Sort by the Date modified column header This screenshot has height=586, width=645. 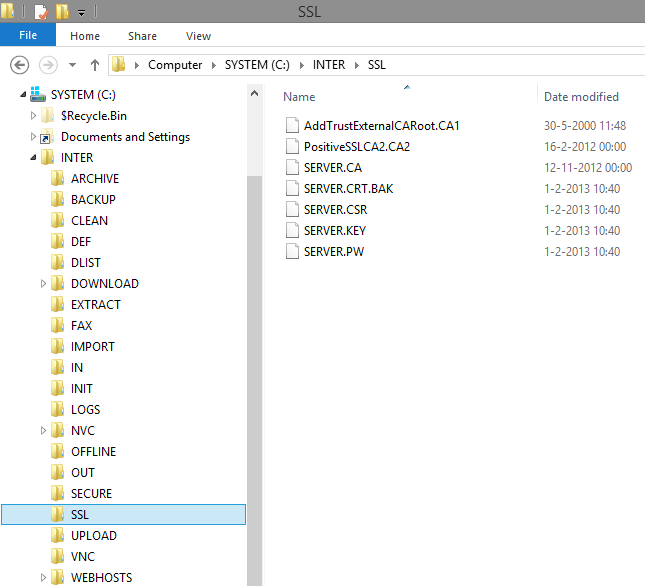pos(581,97)
